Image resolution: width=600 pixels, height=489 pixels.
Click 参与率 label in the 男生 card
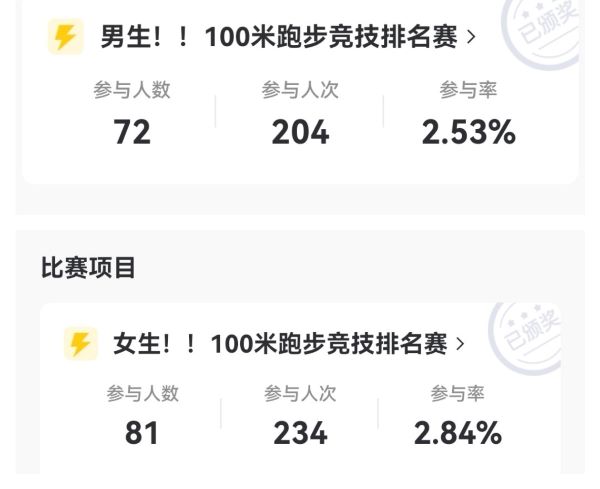(x=468, y=90)
